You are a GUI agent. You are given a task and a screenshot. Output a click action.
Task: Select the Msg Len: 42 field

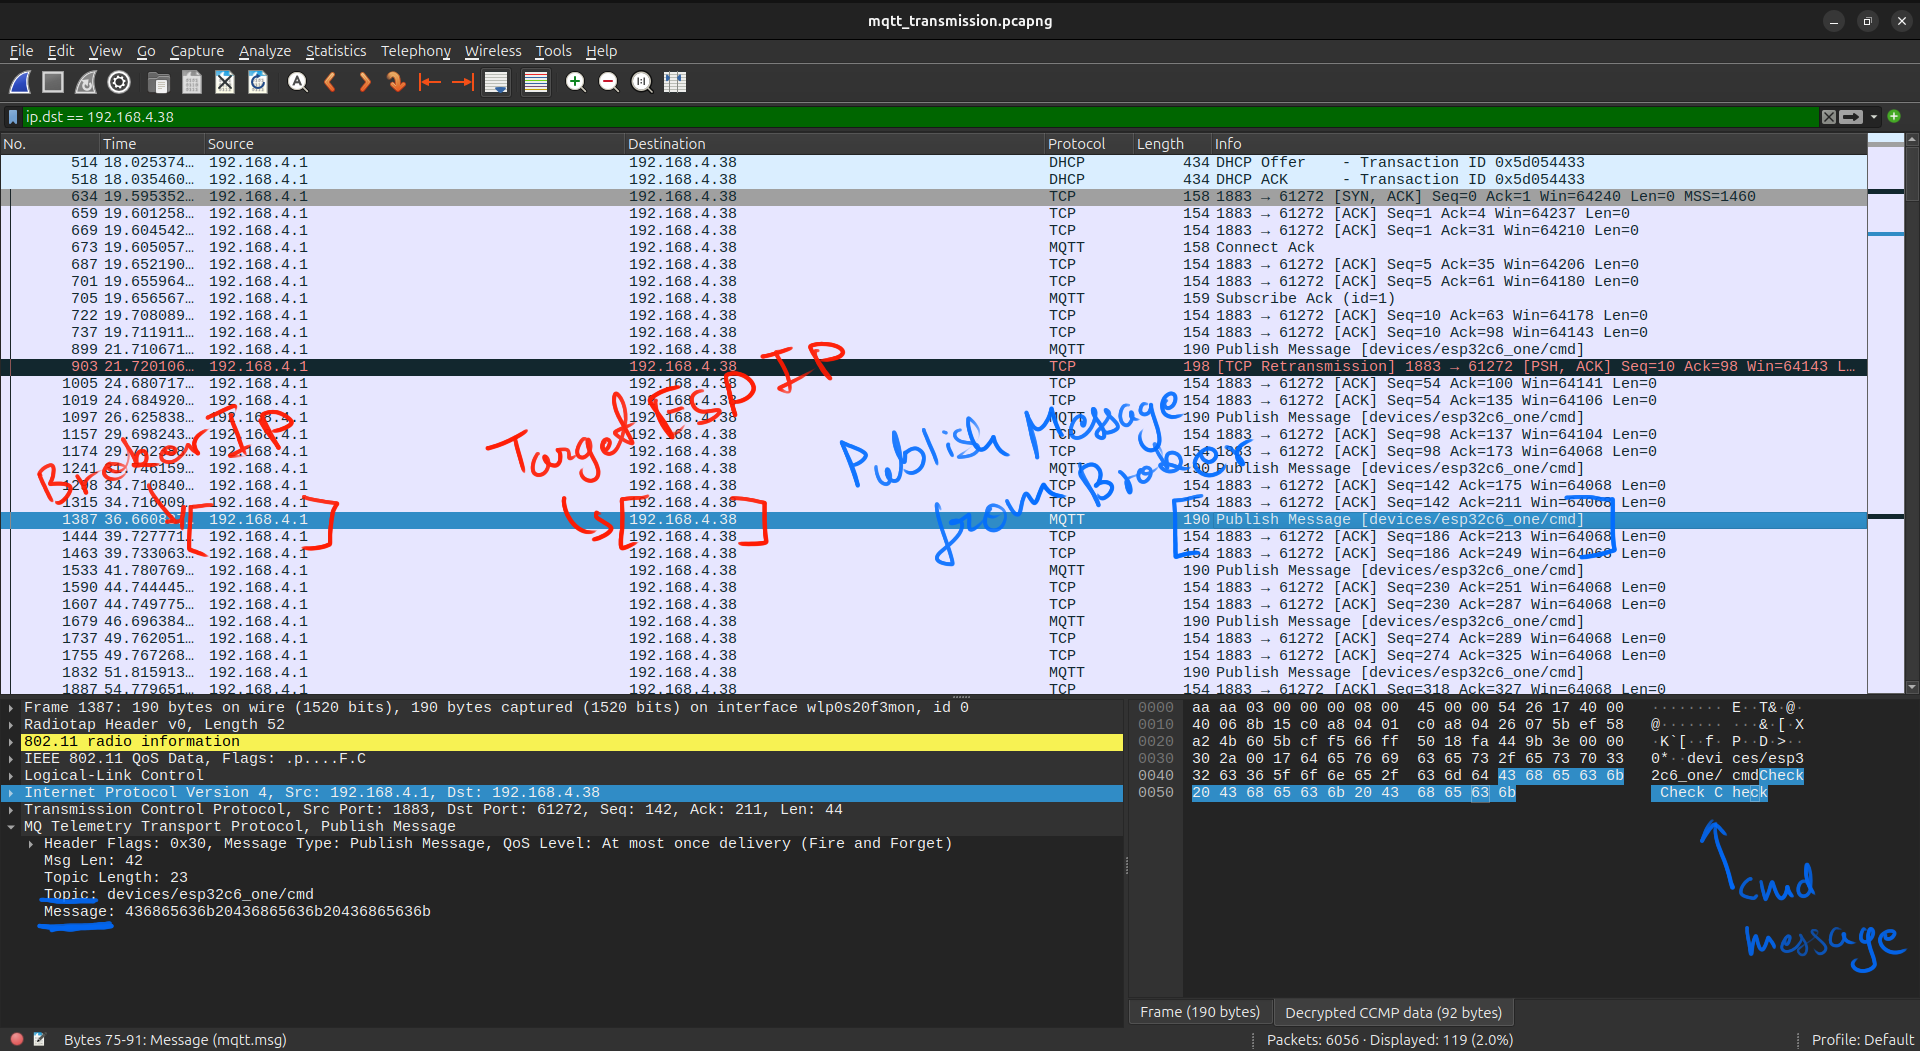click(93, 860)
